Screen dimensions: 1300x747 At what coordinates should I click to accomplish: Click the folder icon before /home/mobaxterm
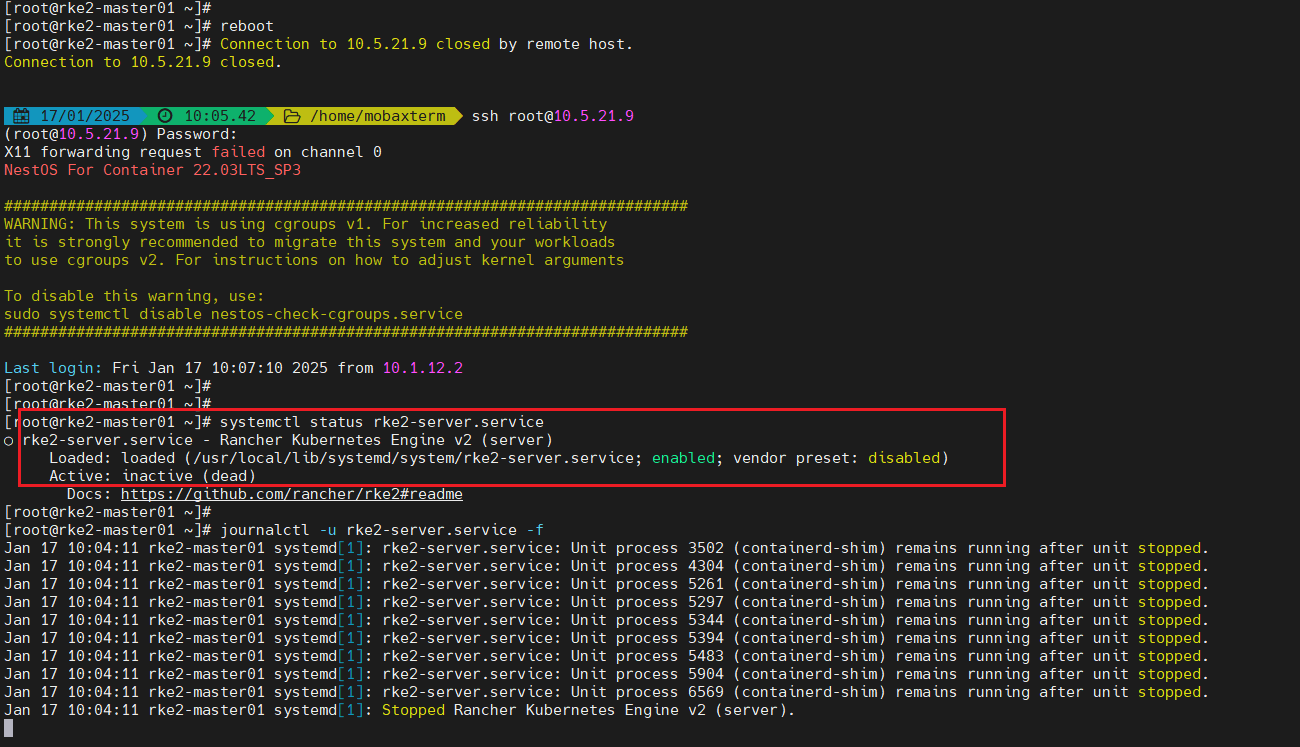(x=292, y=116)
